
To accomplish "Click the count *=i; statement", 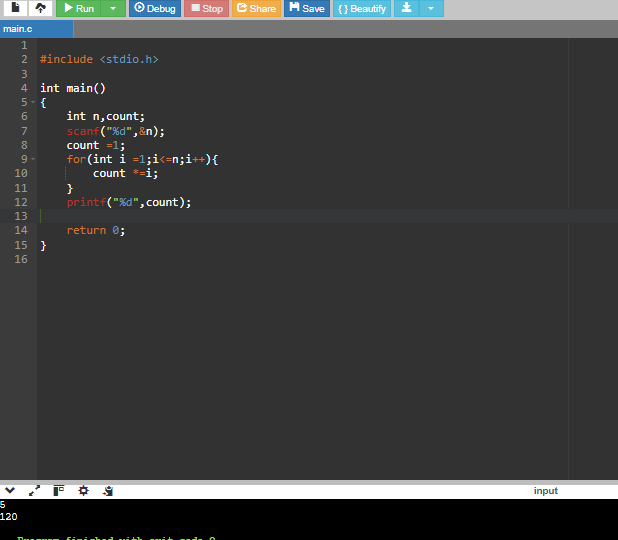I will pos(125,173).
